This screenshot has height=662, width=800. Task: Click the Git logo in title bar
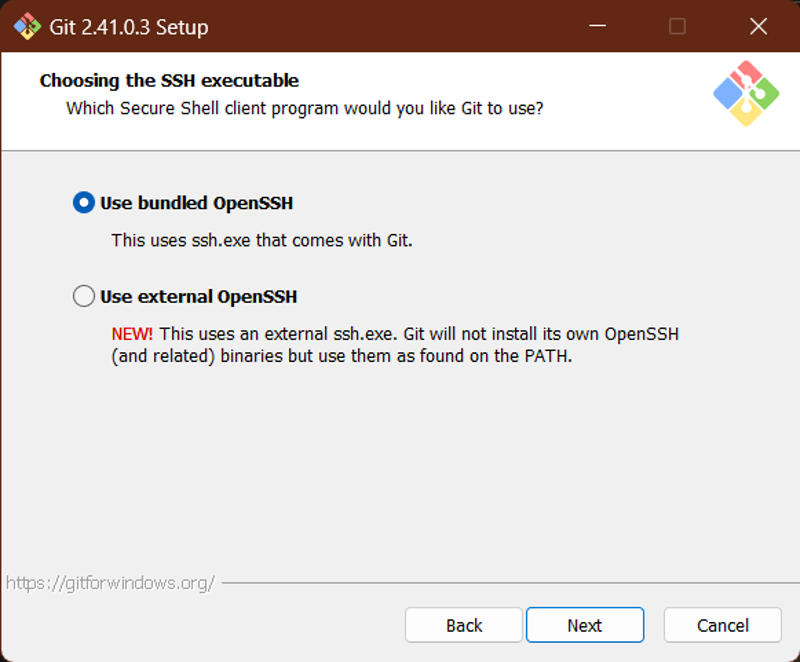click(27, 26)
